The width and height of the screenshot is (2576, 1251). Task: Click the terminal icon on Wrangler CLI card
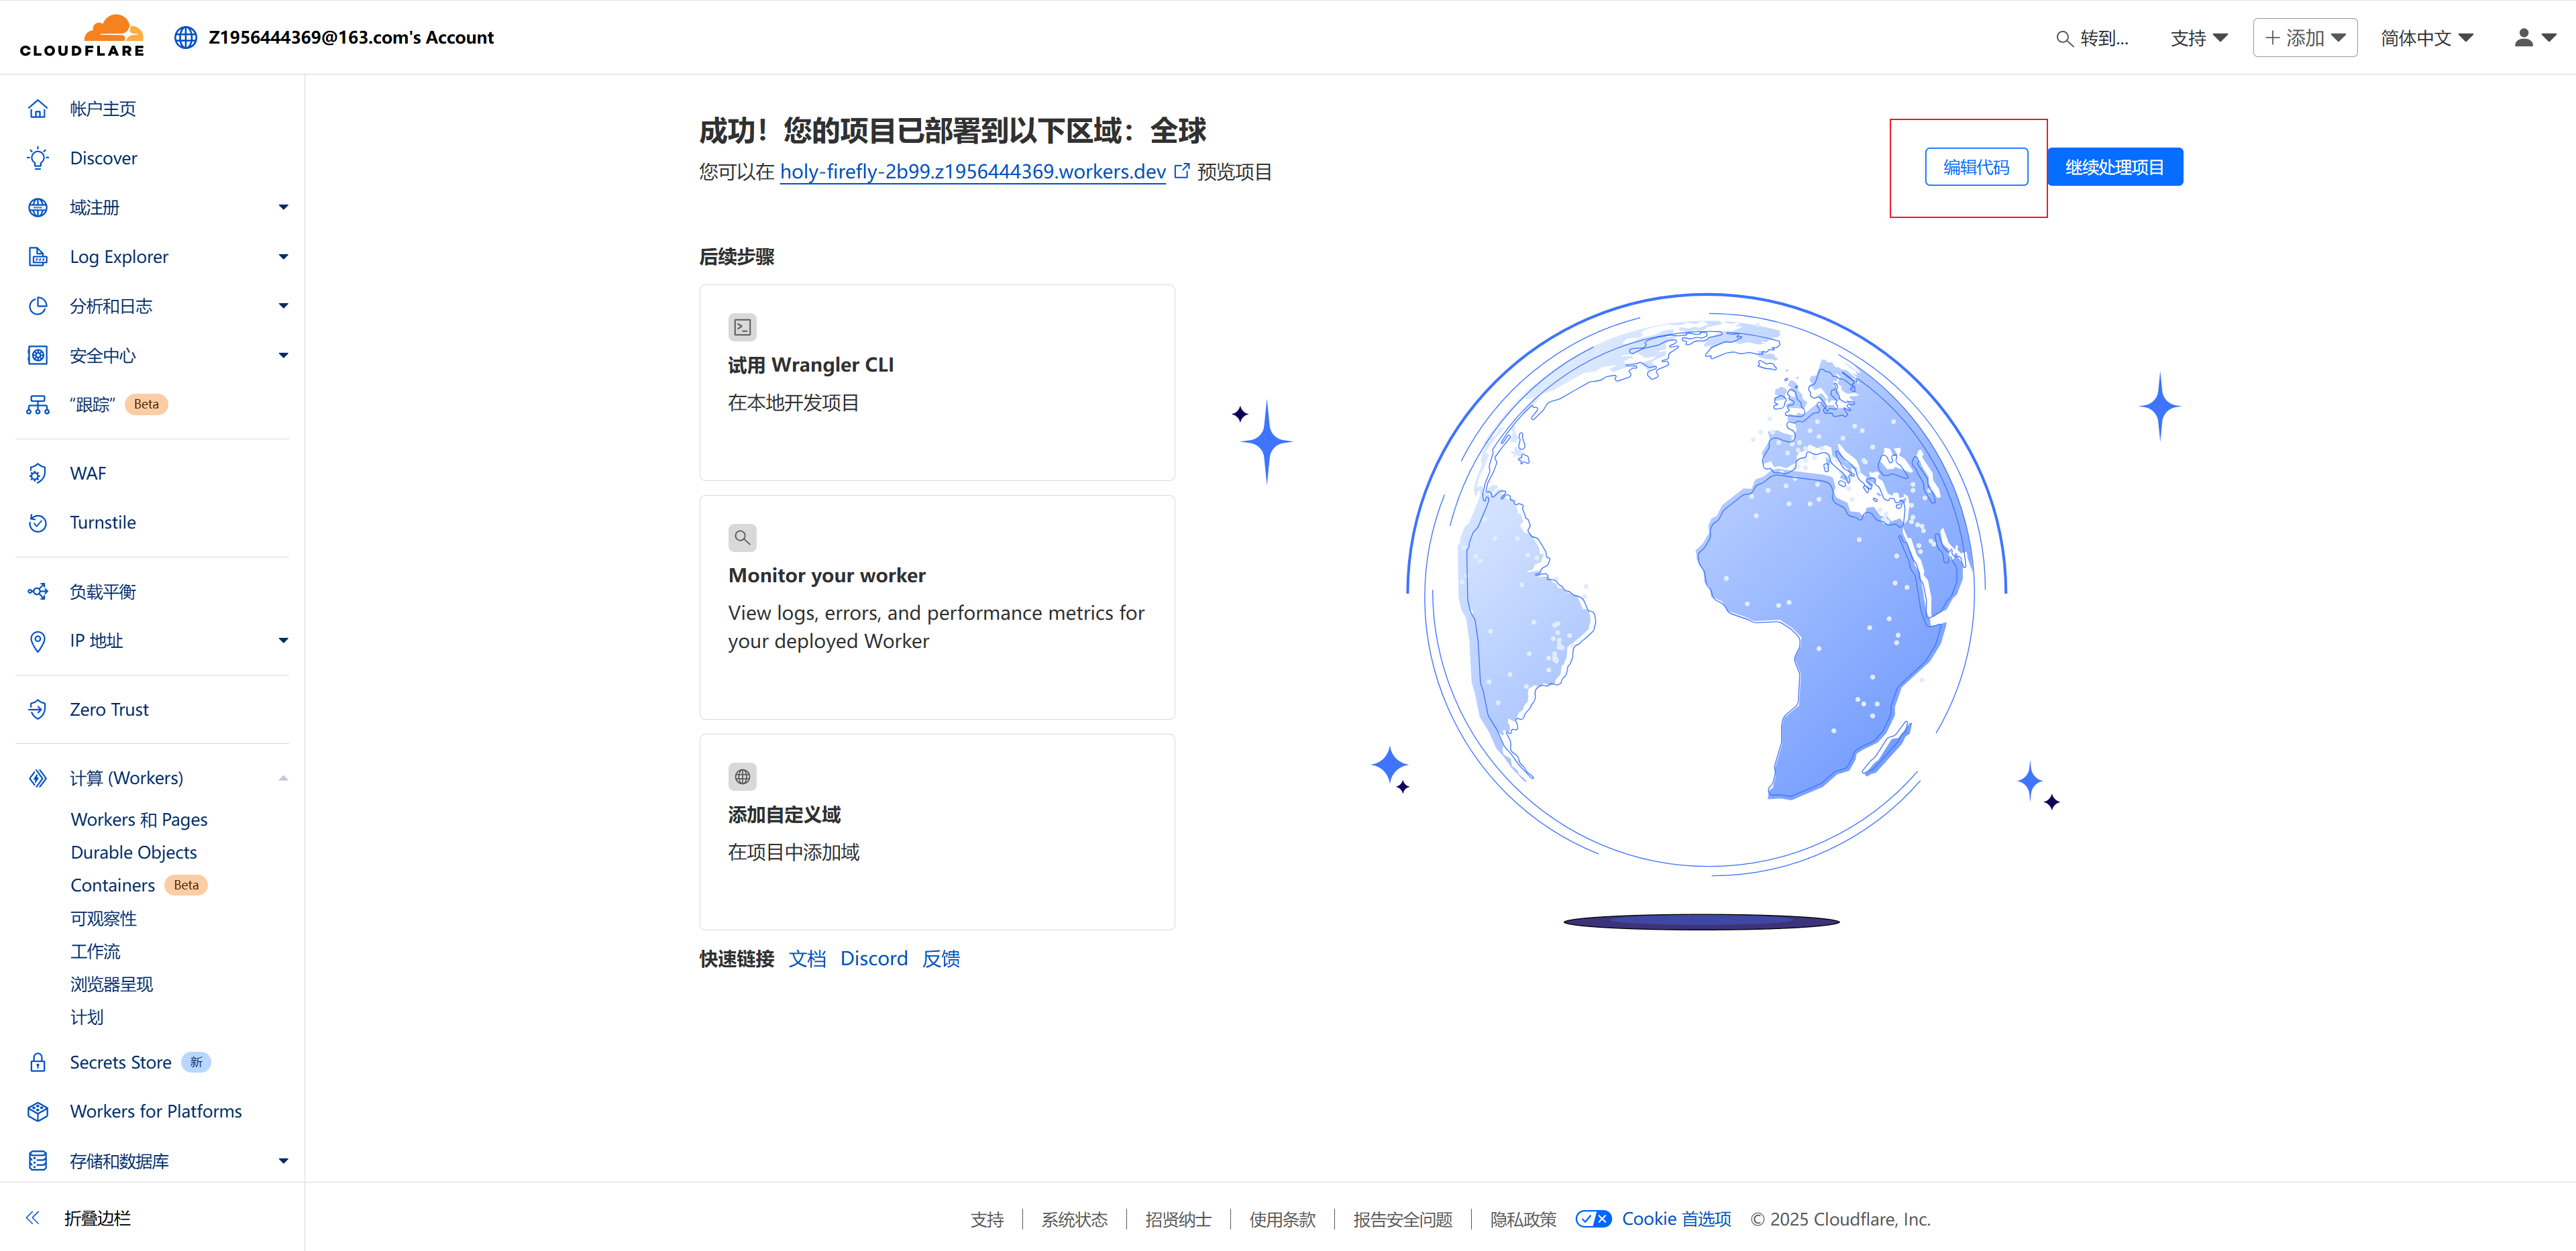[x=742, y=327]
